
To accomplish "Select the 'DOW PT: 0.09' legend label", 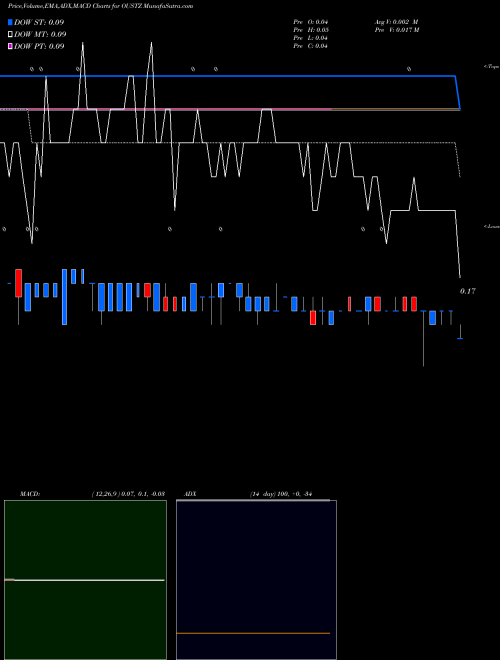I will (39, 46).
